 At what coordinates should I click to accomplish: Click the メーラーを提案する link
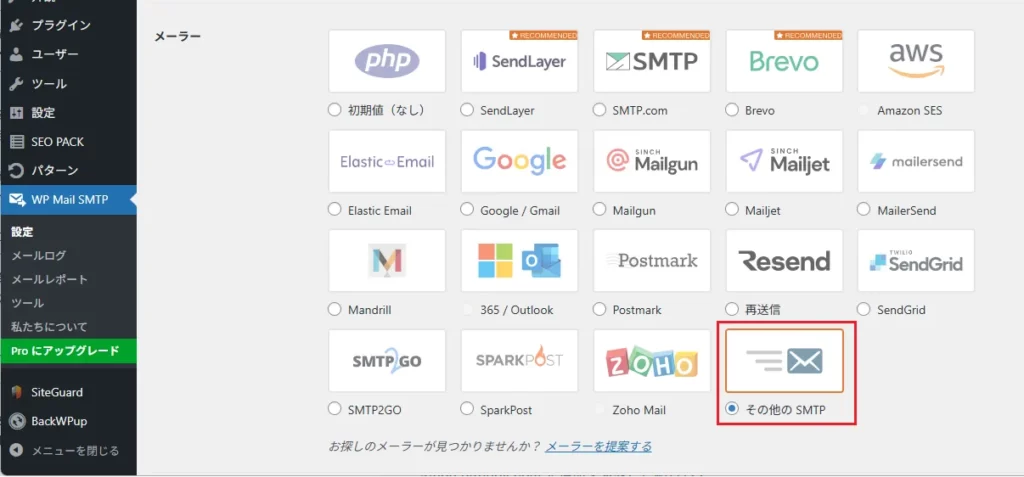(598, 446)
